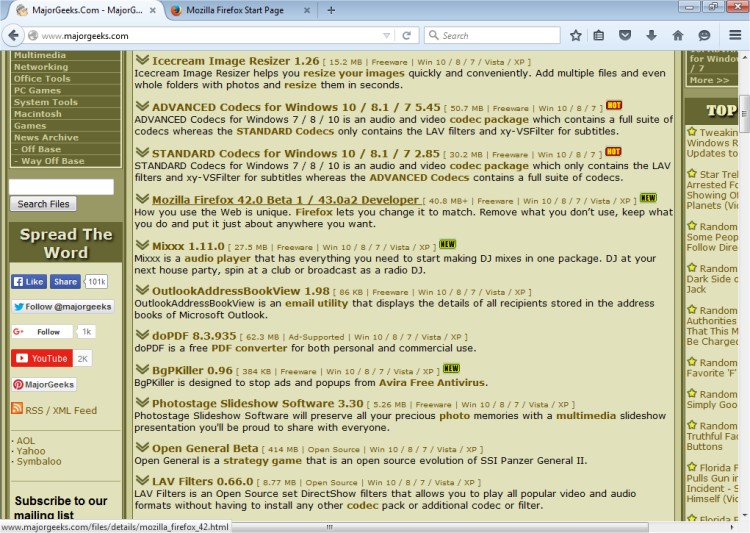Screen dimensions: 750x533
Task: Open the Symbaloo link
Action: pyautogui.click(x=39, y=461)
